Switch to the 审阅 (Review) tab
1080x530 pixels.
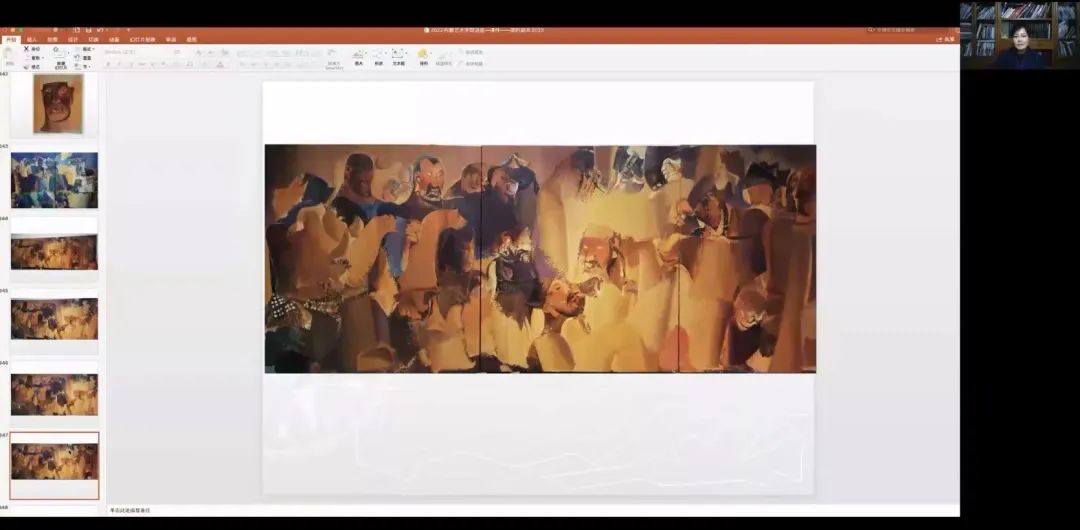(x=171, y=39)
